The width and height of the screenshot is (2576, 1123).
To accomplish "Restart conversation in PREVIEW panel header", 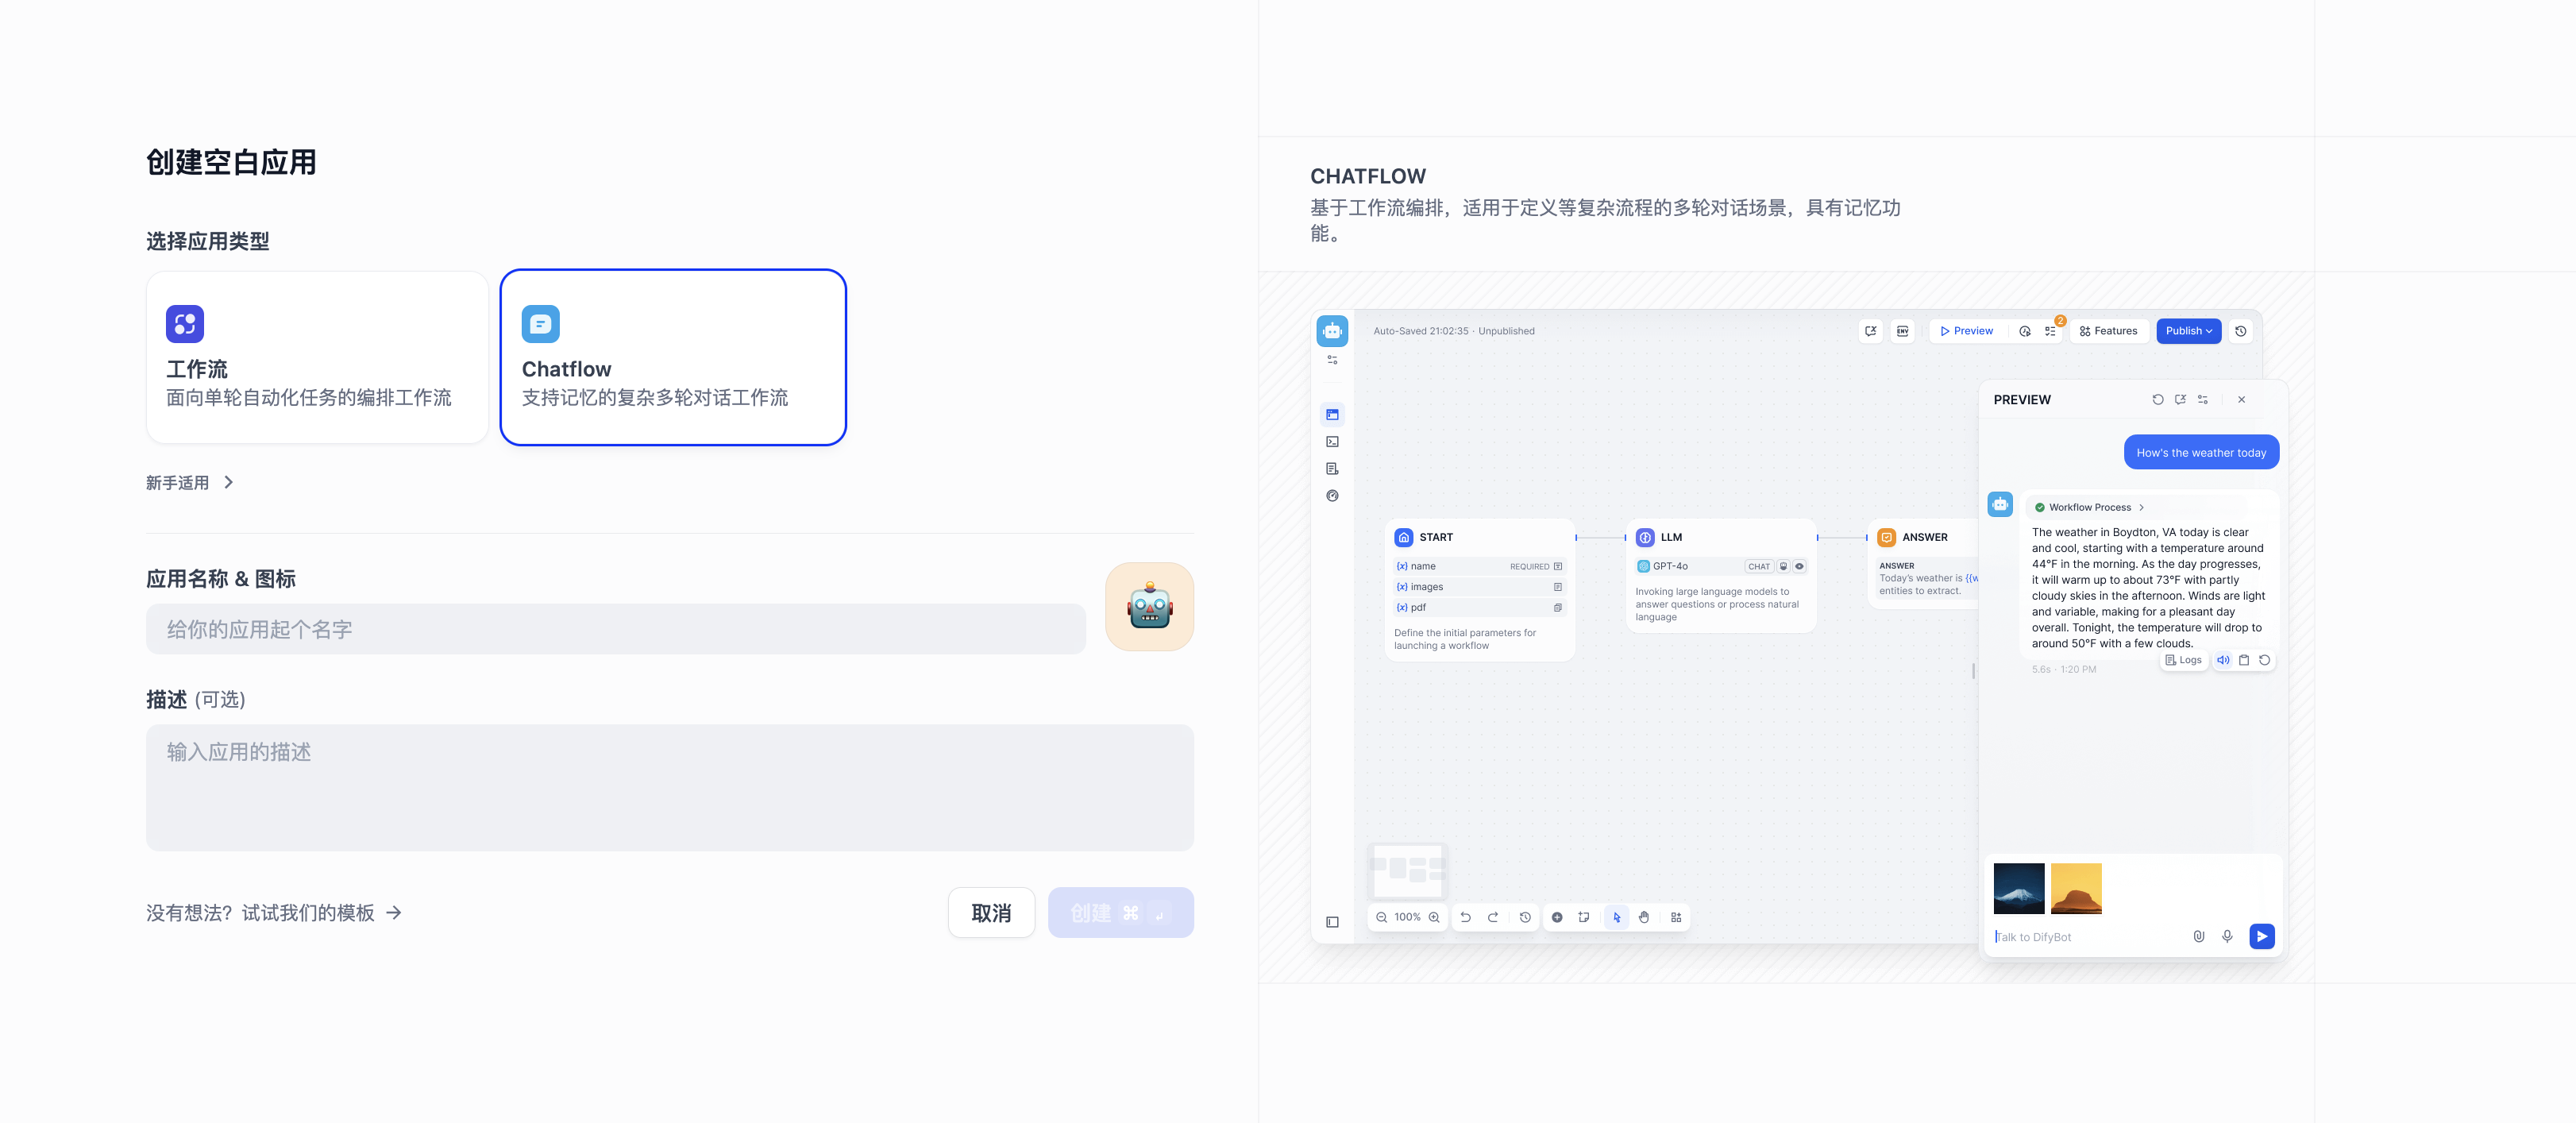I will [2158, 400].
